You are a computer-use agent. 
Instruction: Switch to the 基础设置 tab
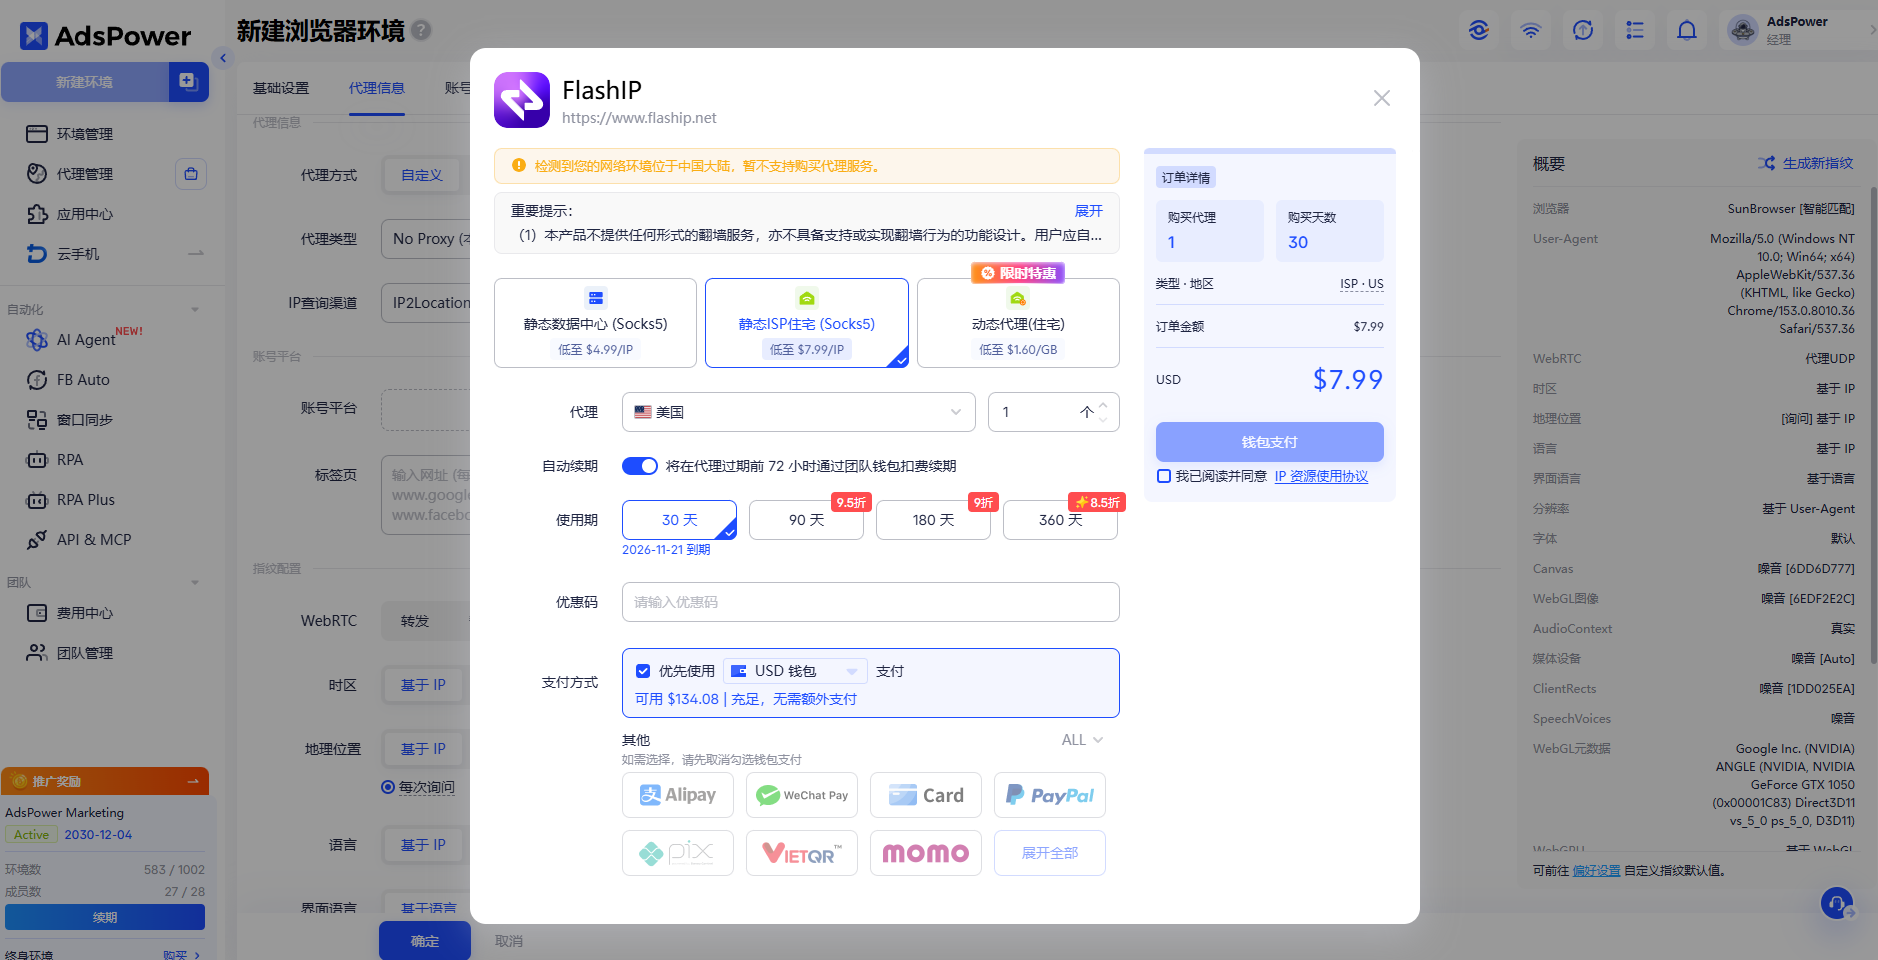[x=281, y=88]
